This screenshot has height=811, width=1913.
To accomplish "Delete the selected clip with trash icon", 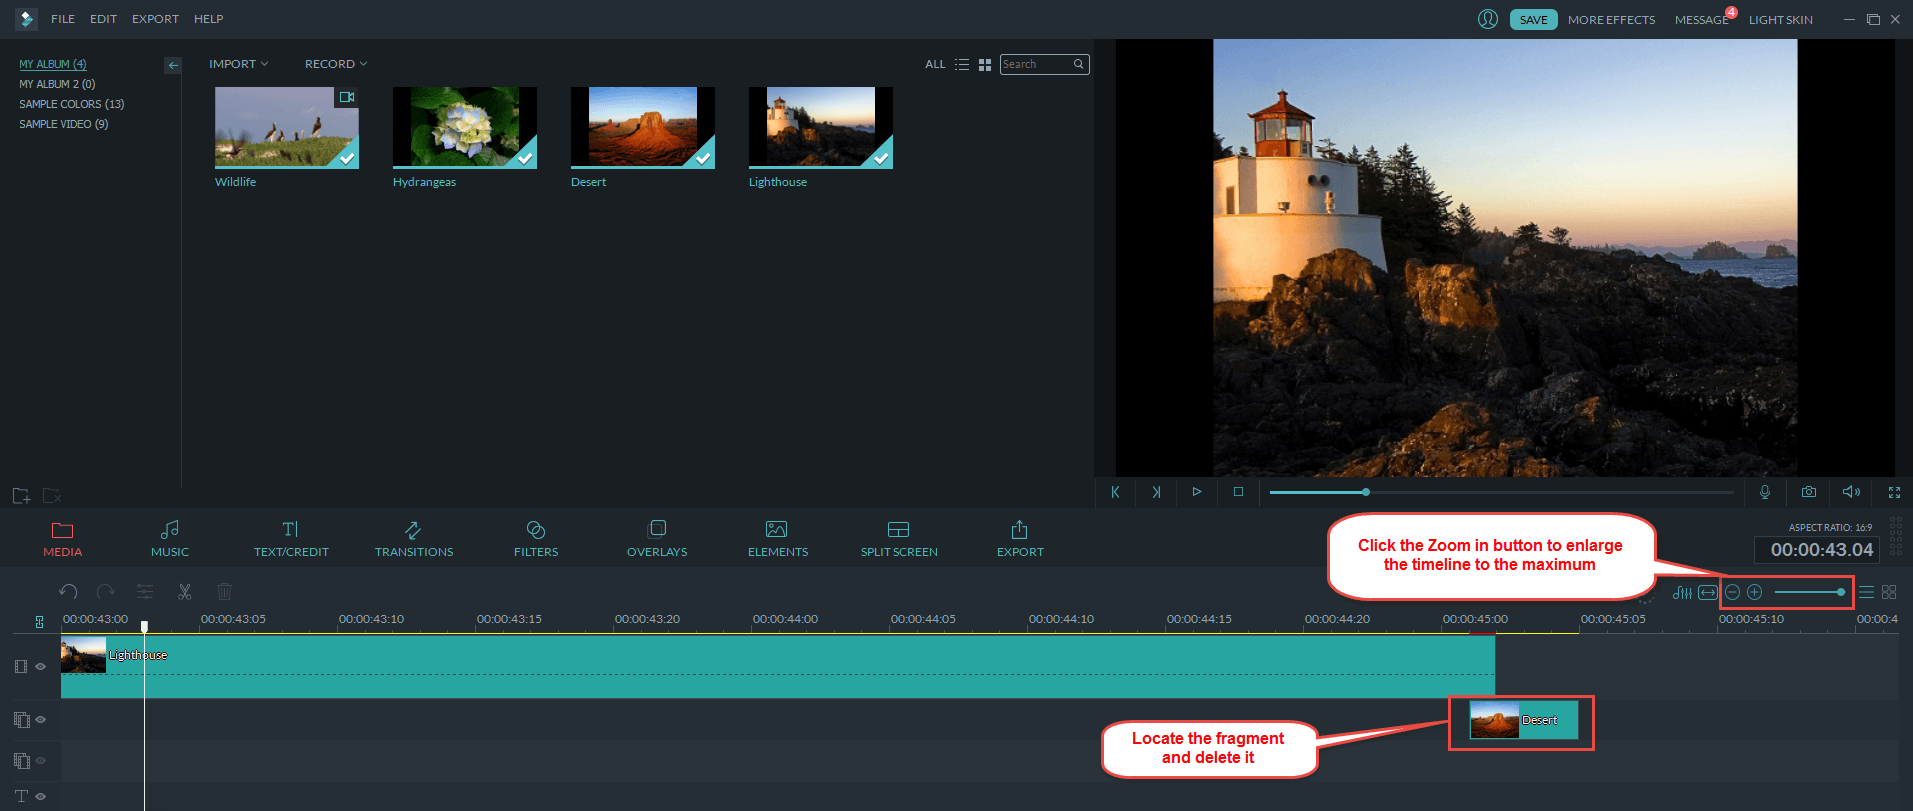I will tap(225, 592).
